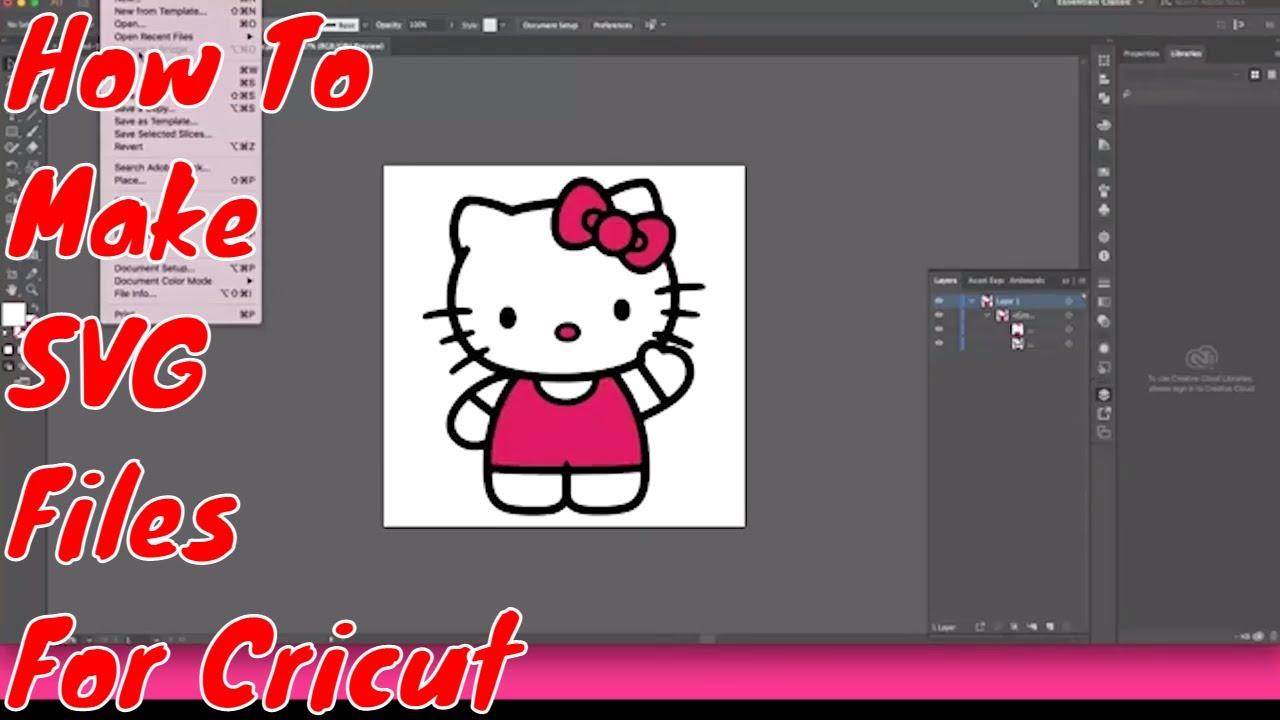Click the target circle on Layer 1

tap(1068, 301)
